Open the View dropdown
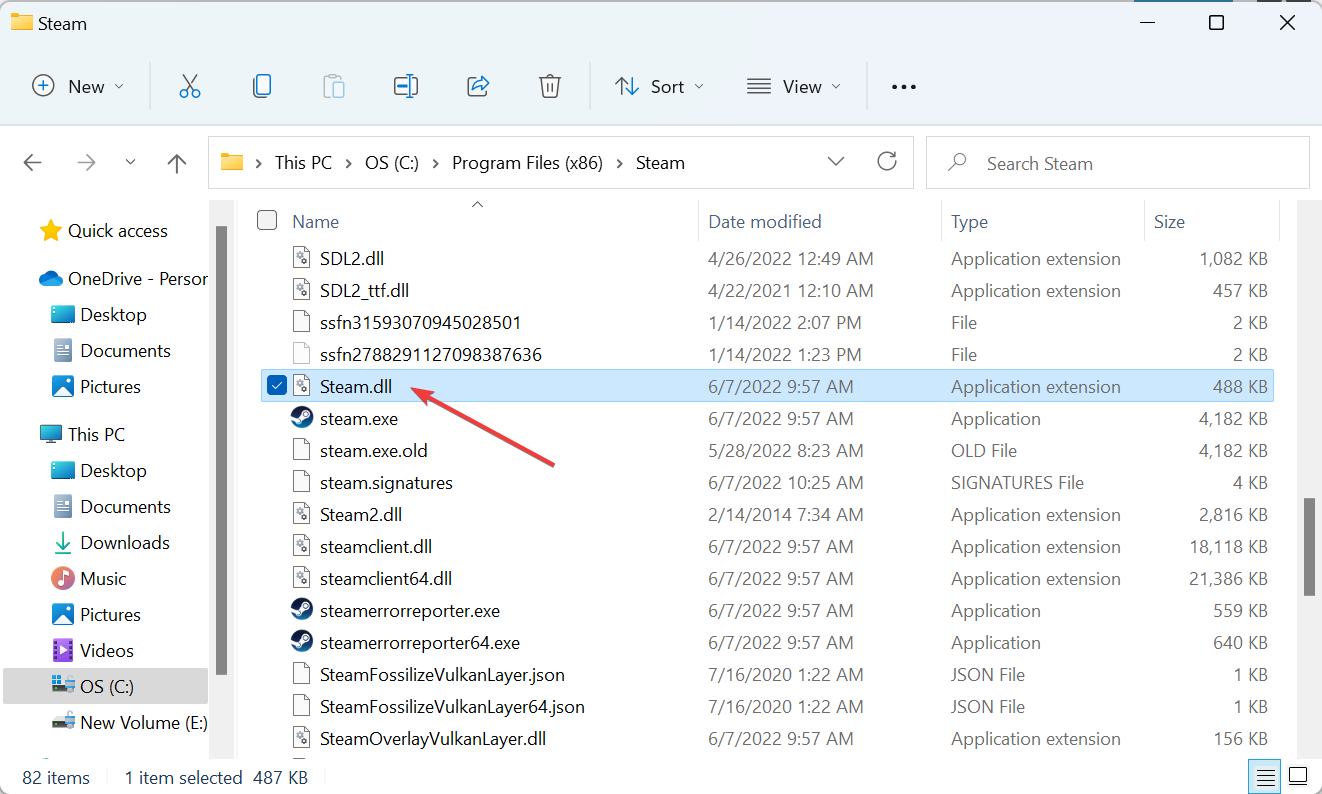The image size is (1322, 794). 794,86
